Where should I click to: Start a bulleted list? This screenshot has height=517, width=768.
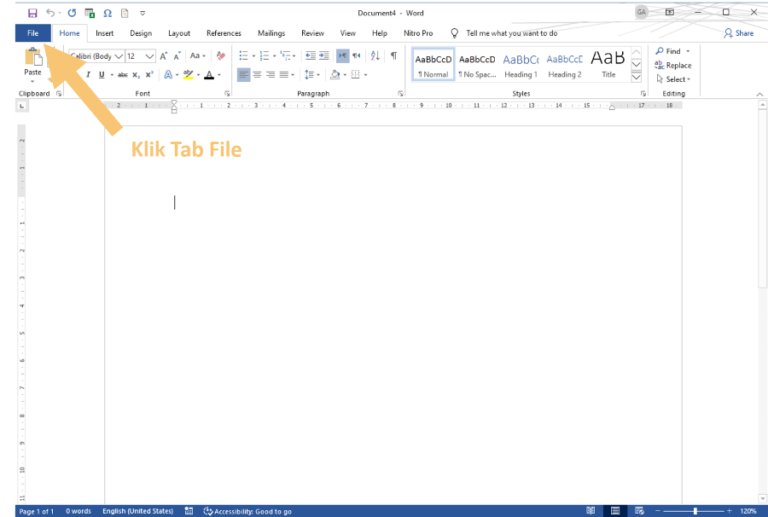coord(243,56)
